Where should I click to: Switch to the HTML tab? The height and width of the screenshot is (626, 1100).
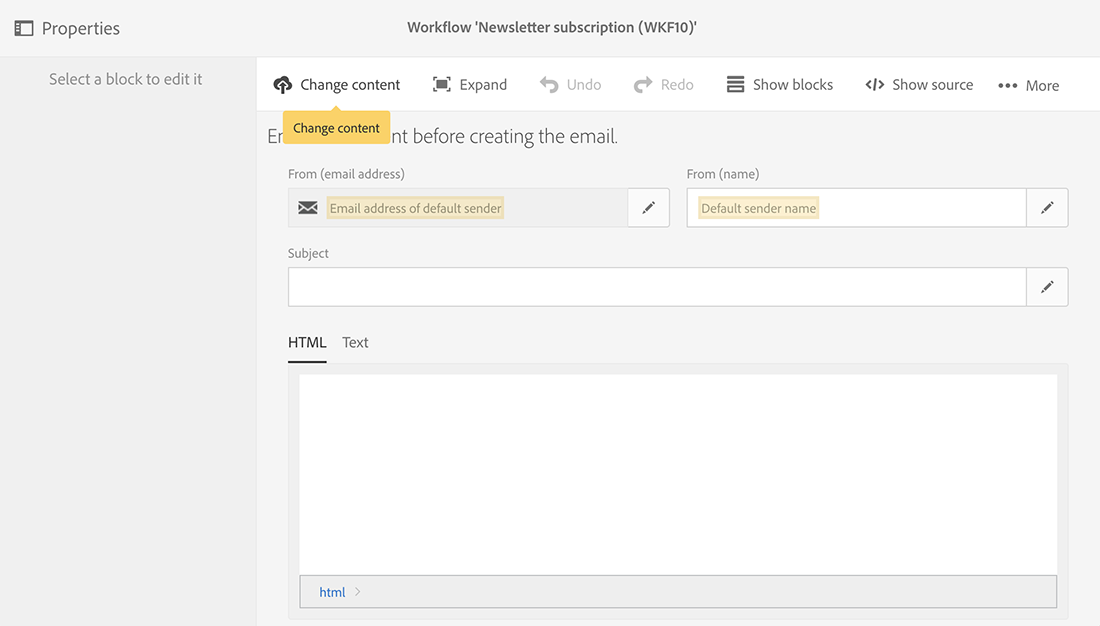tap(307, 342)
